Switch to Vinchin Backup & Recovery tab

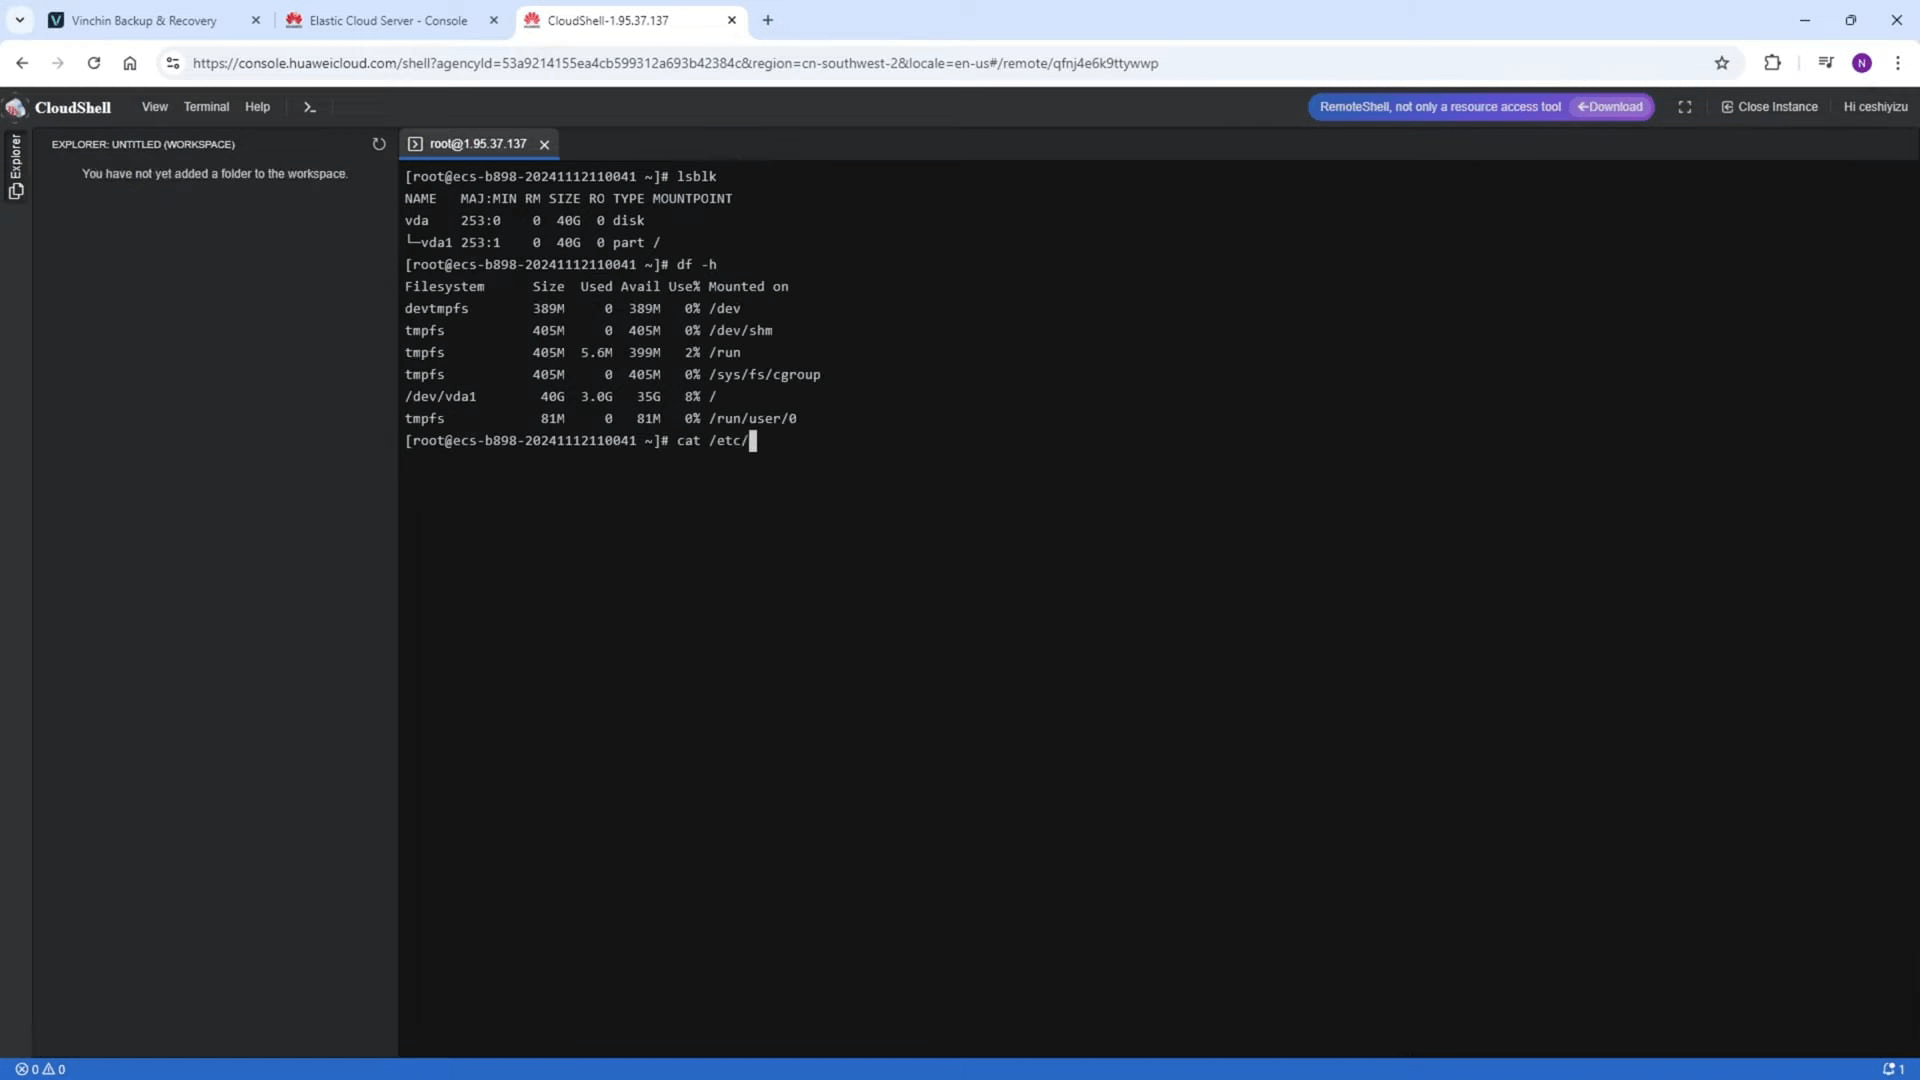click(143, 20)
